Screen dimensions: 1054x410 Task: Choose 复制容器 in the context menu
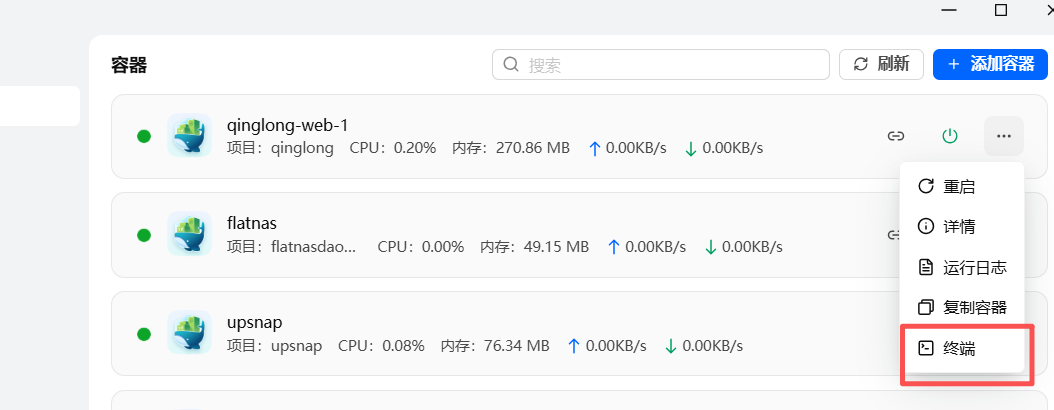coord(962,307)
